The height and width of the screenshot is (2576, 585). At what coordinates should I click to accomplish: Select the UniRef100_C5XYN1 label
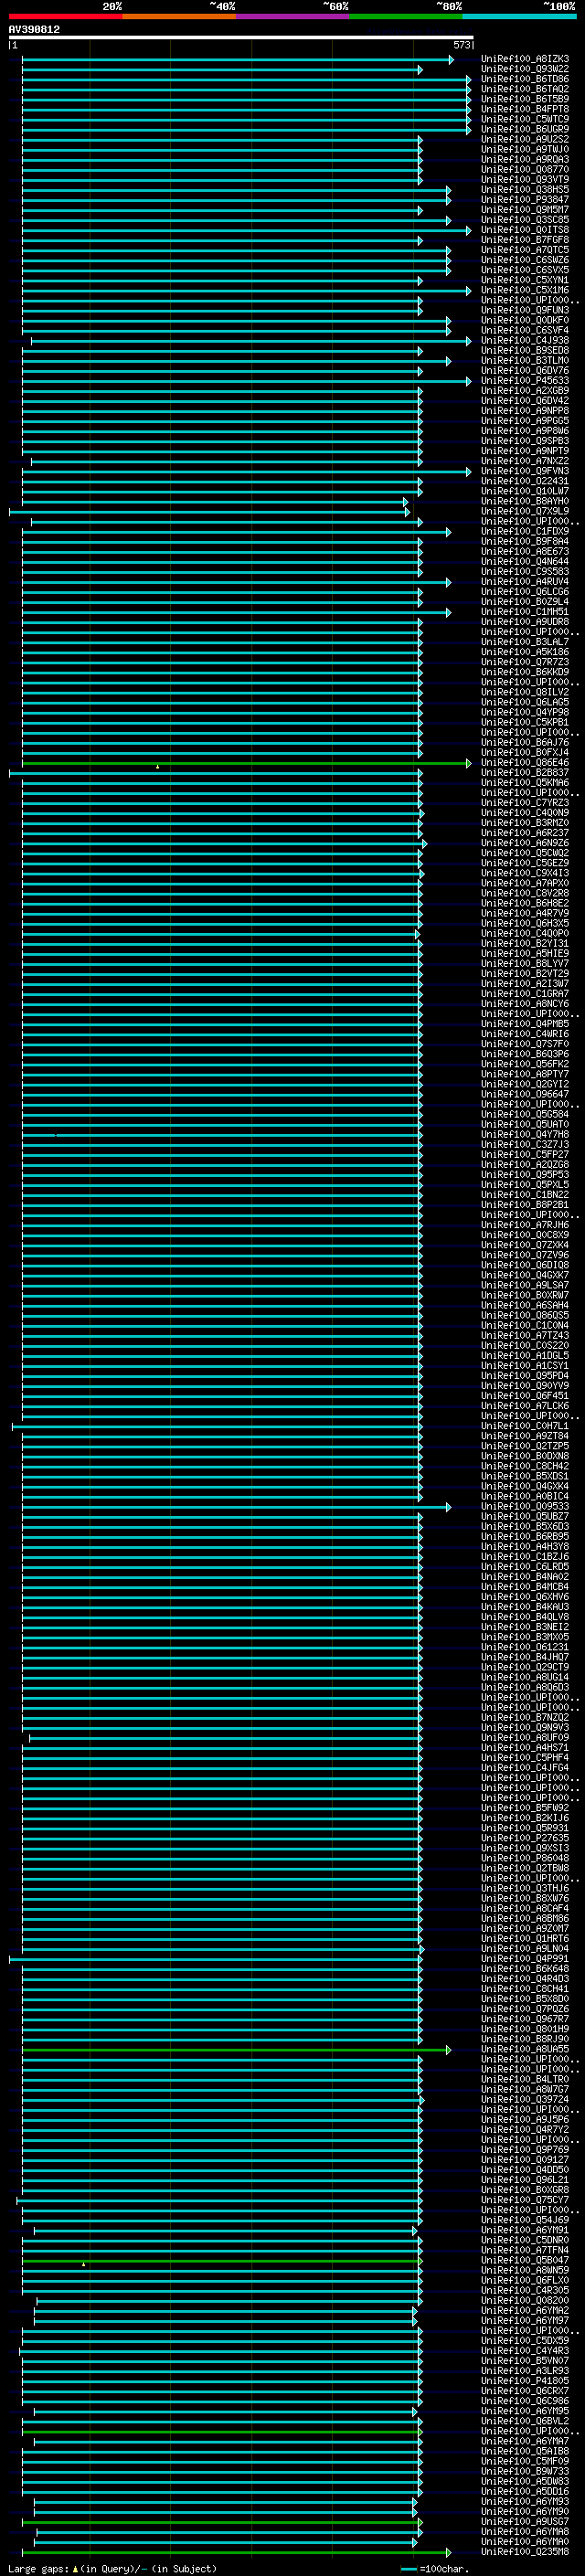525,281
